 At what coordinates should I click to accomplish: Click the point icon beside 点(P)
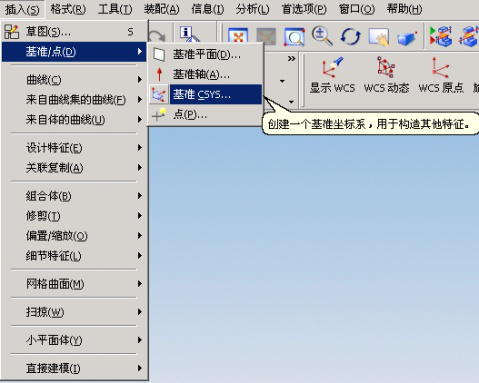coord(159,114)
